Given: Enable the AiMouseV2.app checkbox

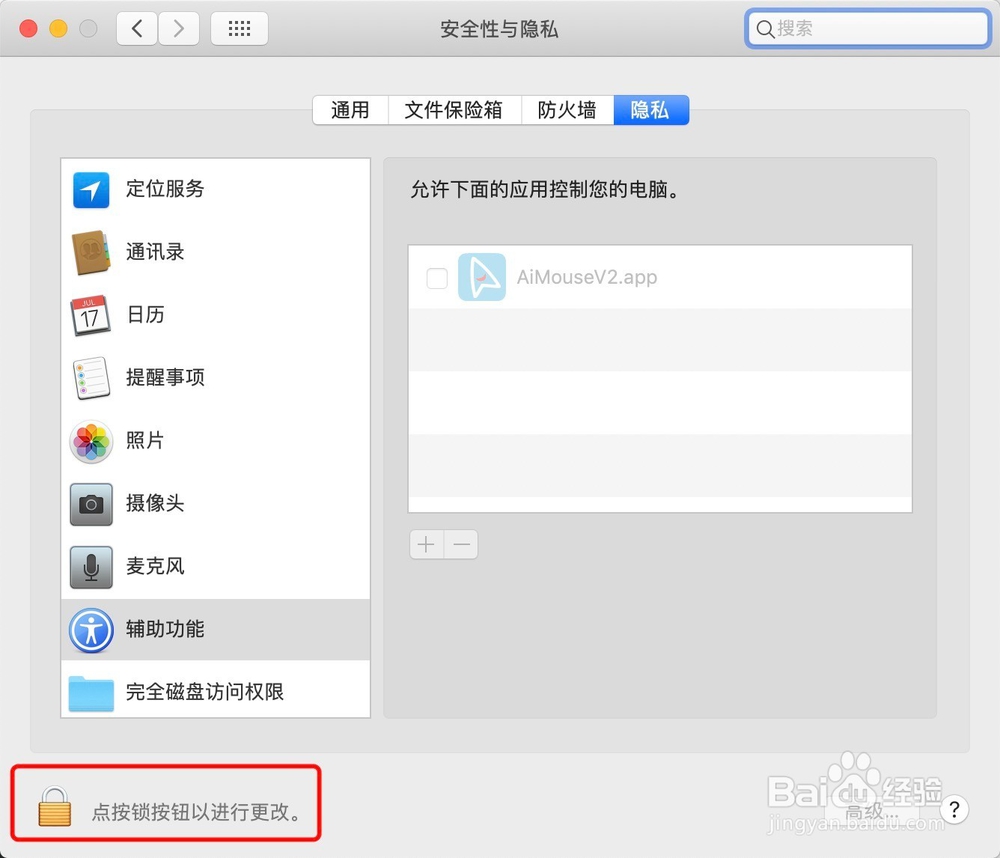Looking at the screenshot, I should (x=437, y=278).
